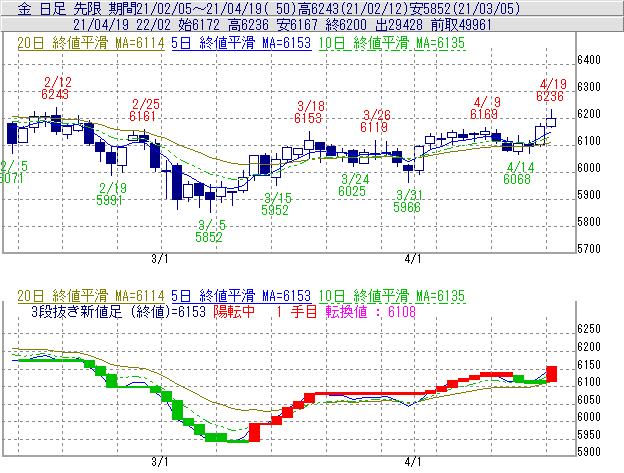The width and height of the screenshot is (624, 473).
Task: Click the 2/5 low price label
Action: [14, 172]
